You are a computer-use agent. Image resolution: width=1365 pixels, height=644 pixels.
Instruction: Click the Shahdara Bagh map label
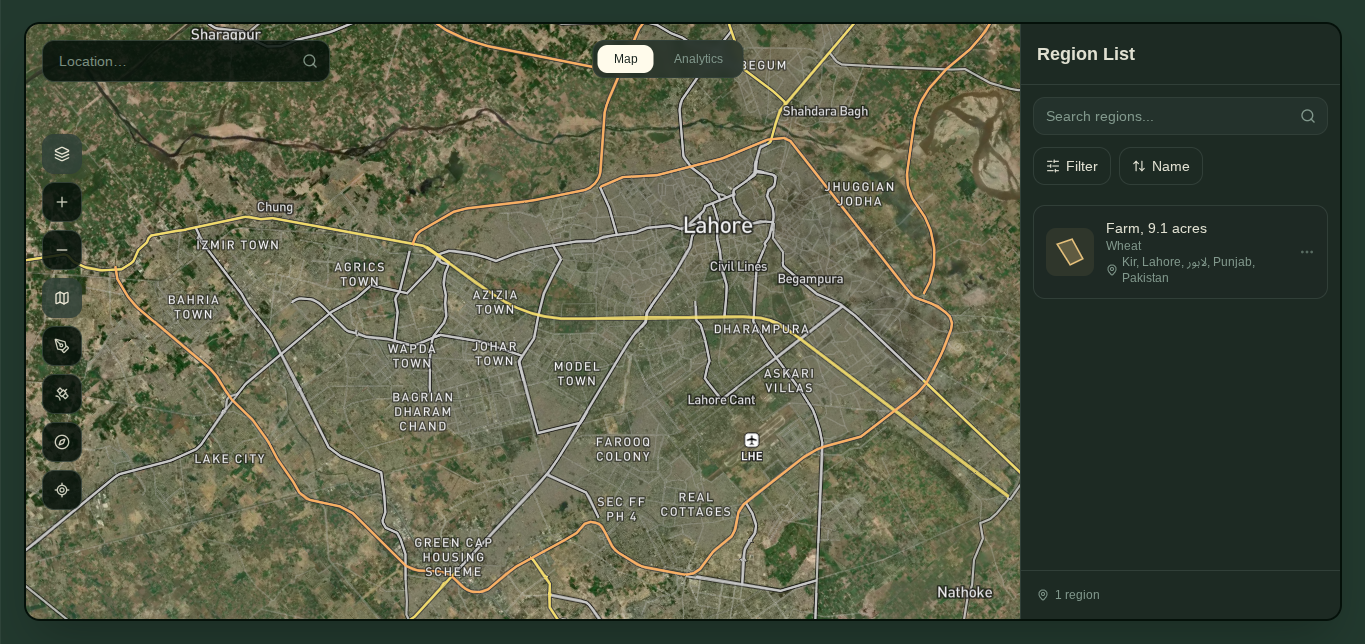coord(826,111)
